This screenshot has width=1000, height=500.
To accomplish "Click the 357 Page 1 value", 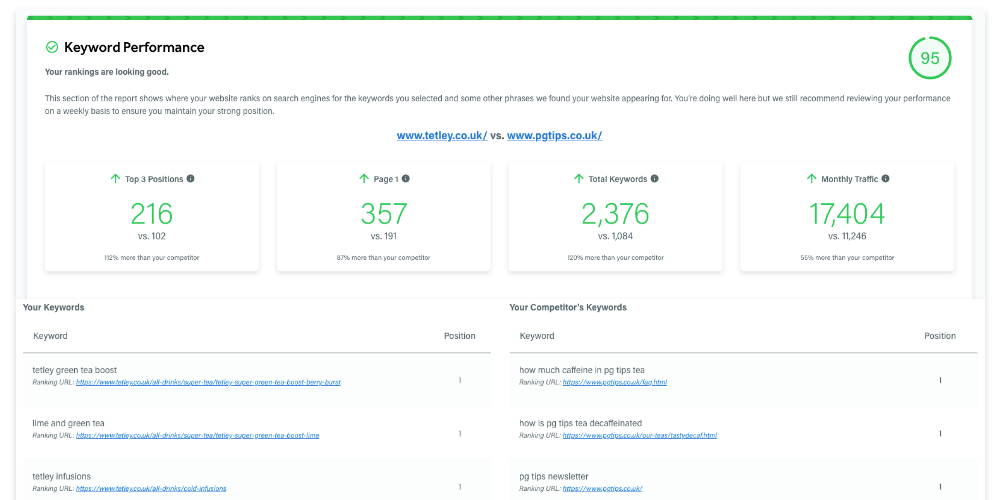I will [x=383, y=214].
